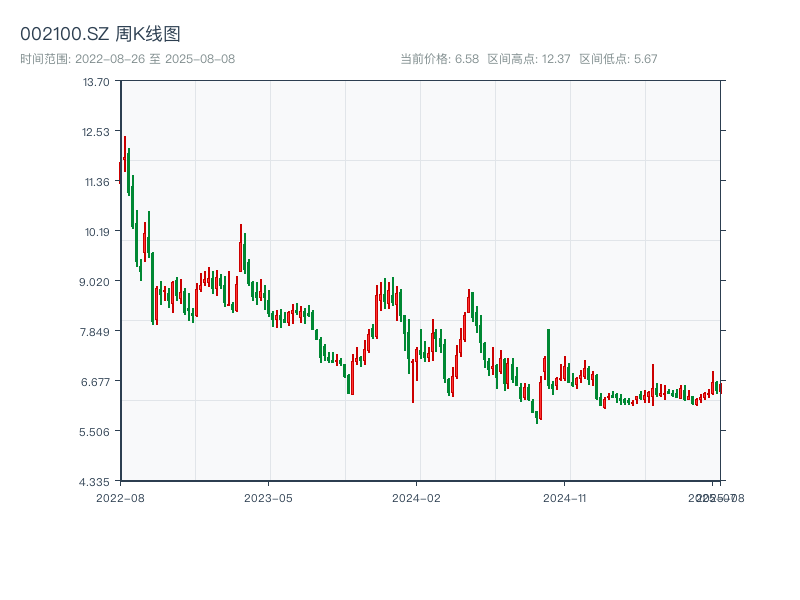
Task: Click the lowest green candle near 5.67
Action: pyautogui.click(x=536, y=417)
